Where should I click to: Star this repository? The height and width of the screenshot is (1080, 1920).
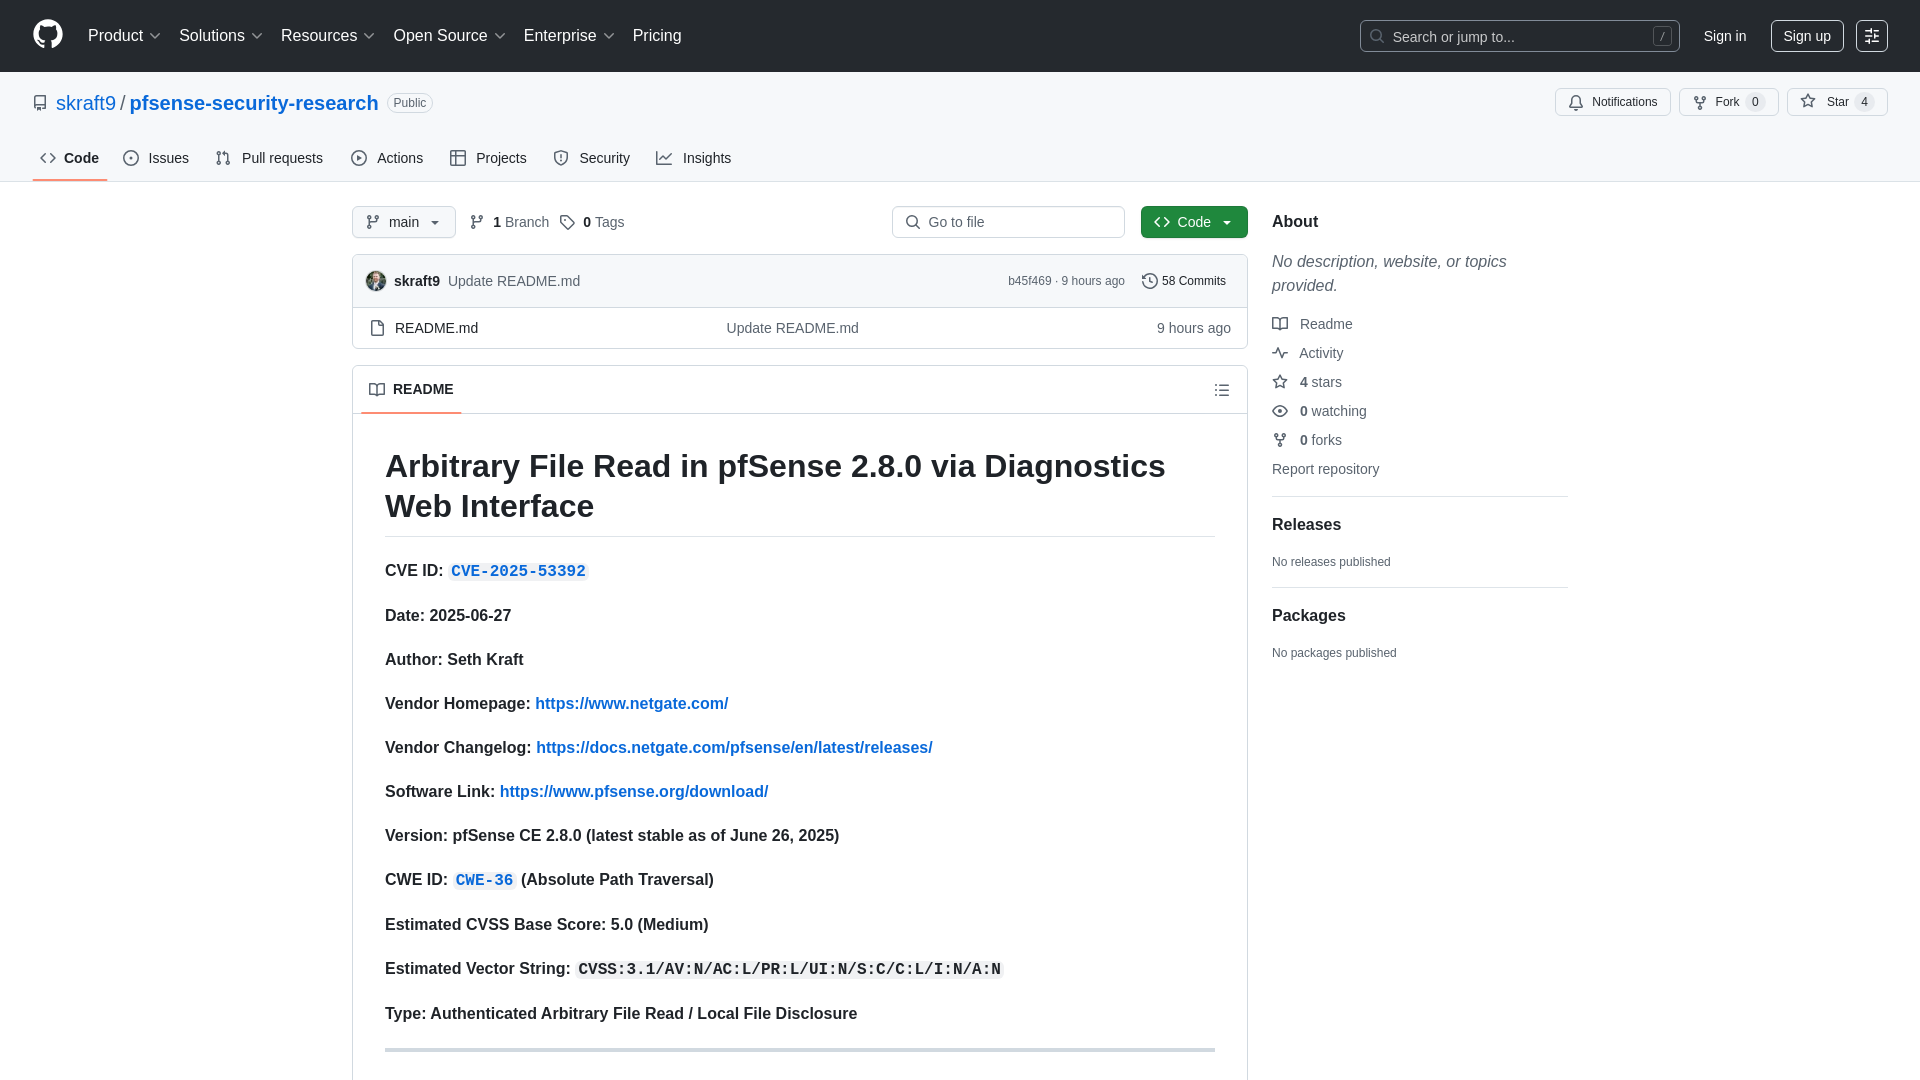click(1837, 102)
